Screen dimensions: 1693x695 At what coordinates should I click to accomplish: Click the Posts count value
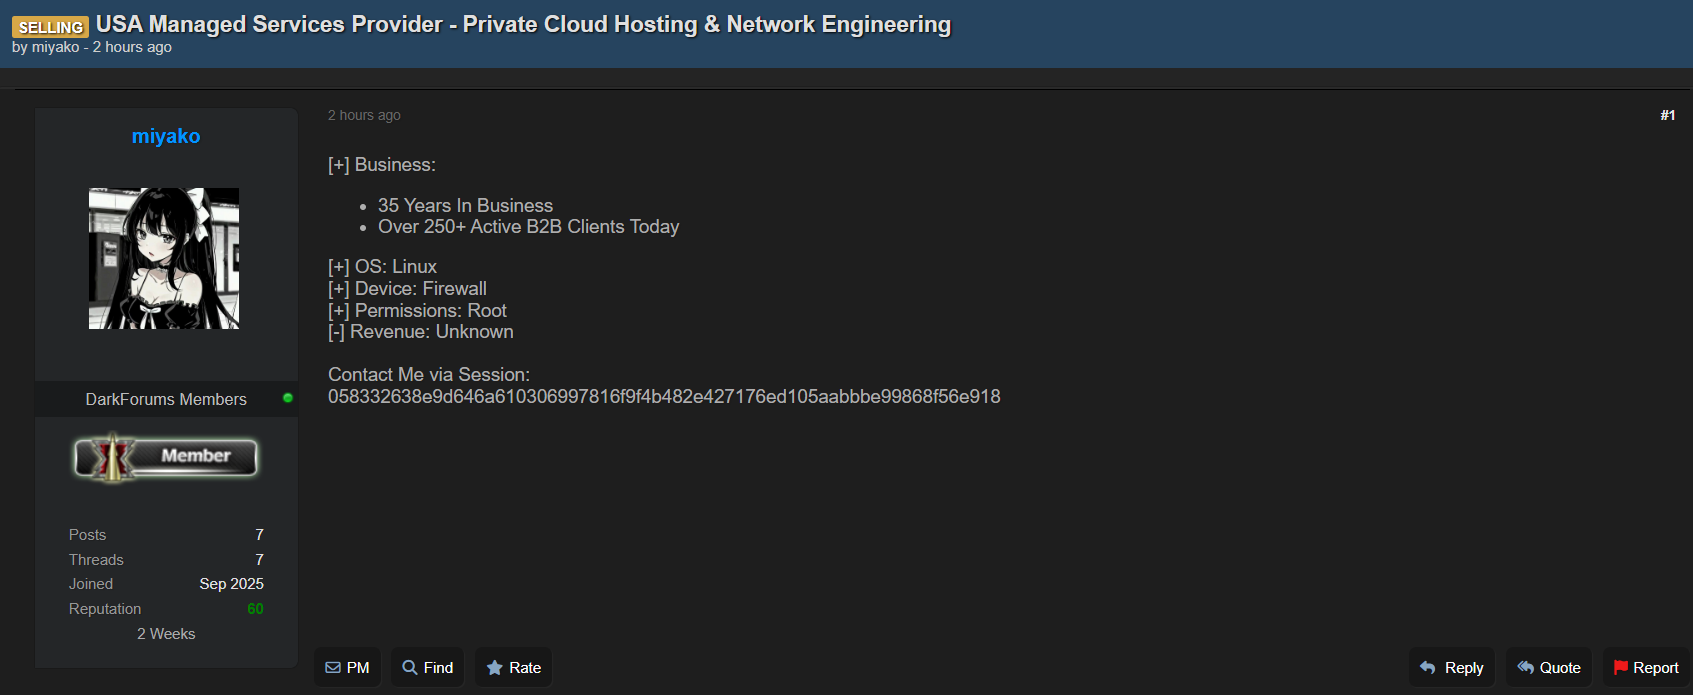tap(259, 535)
